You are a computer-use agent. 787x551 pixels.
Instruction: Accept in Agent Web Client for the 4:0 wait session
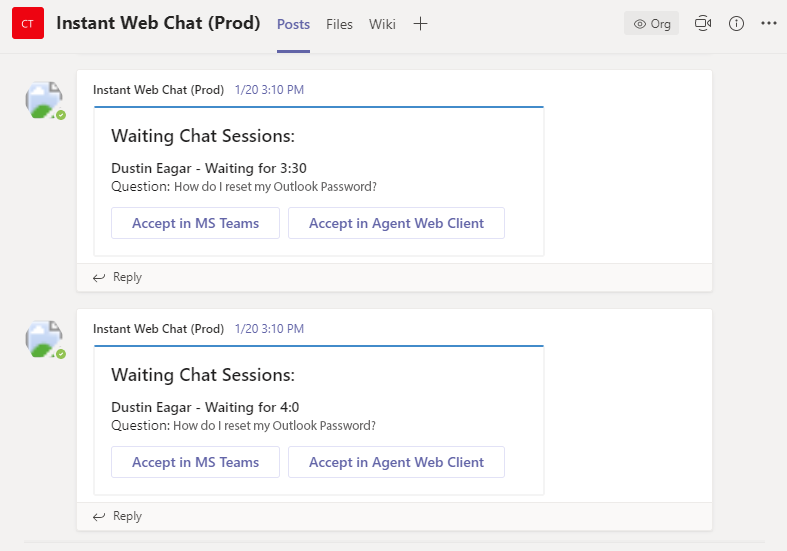pyautogui.click(x=396, y=462)
